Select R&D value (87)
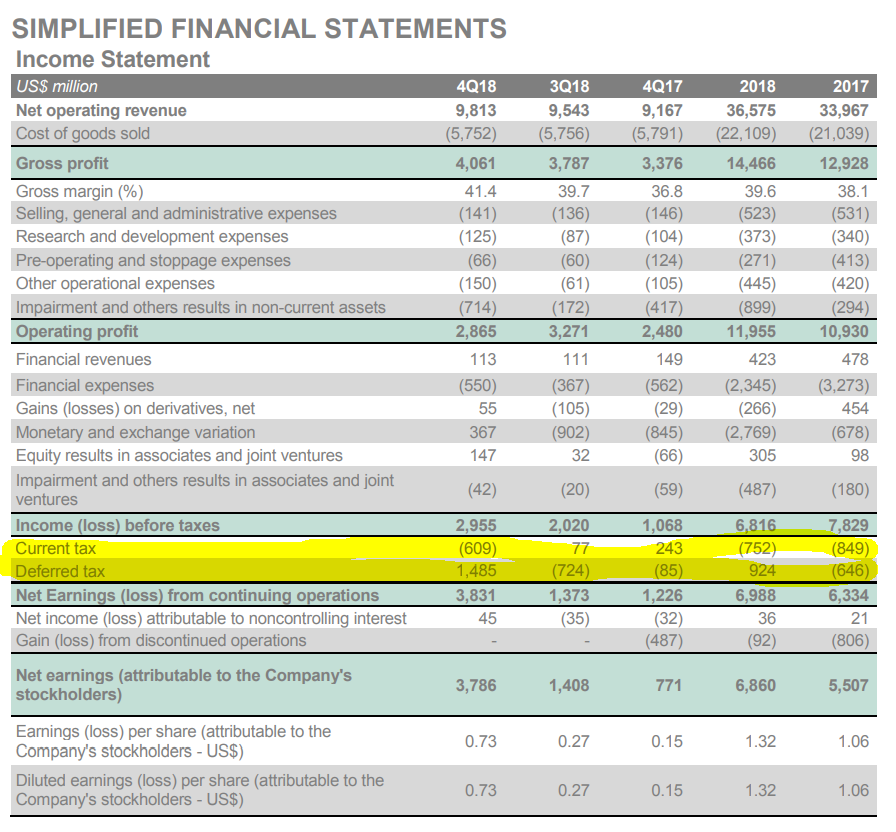 [x=575, y=237]
